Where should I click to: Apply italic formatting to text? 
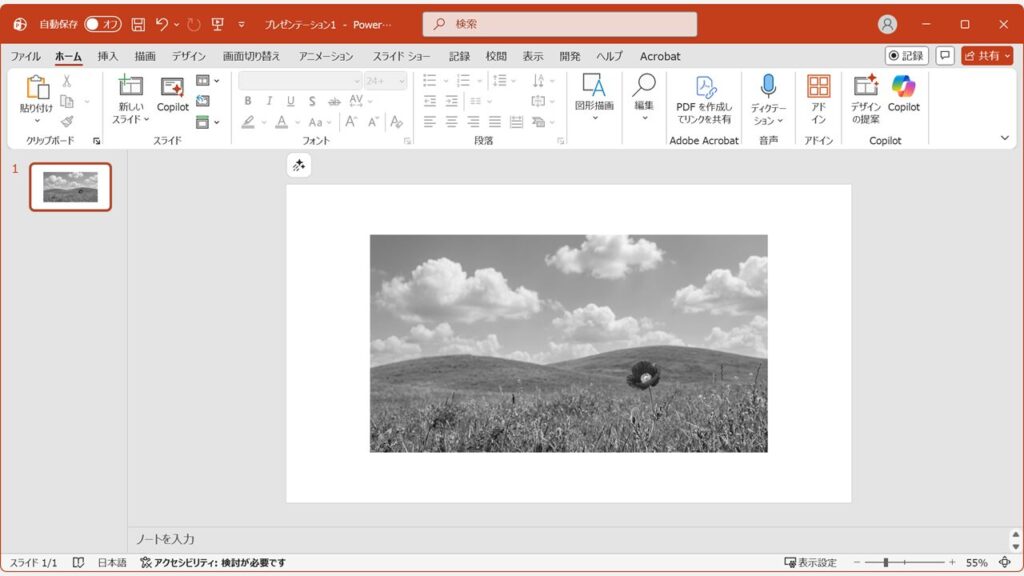(x=268, y=101)
